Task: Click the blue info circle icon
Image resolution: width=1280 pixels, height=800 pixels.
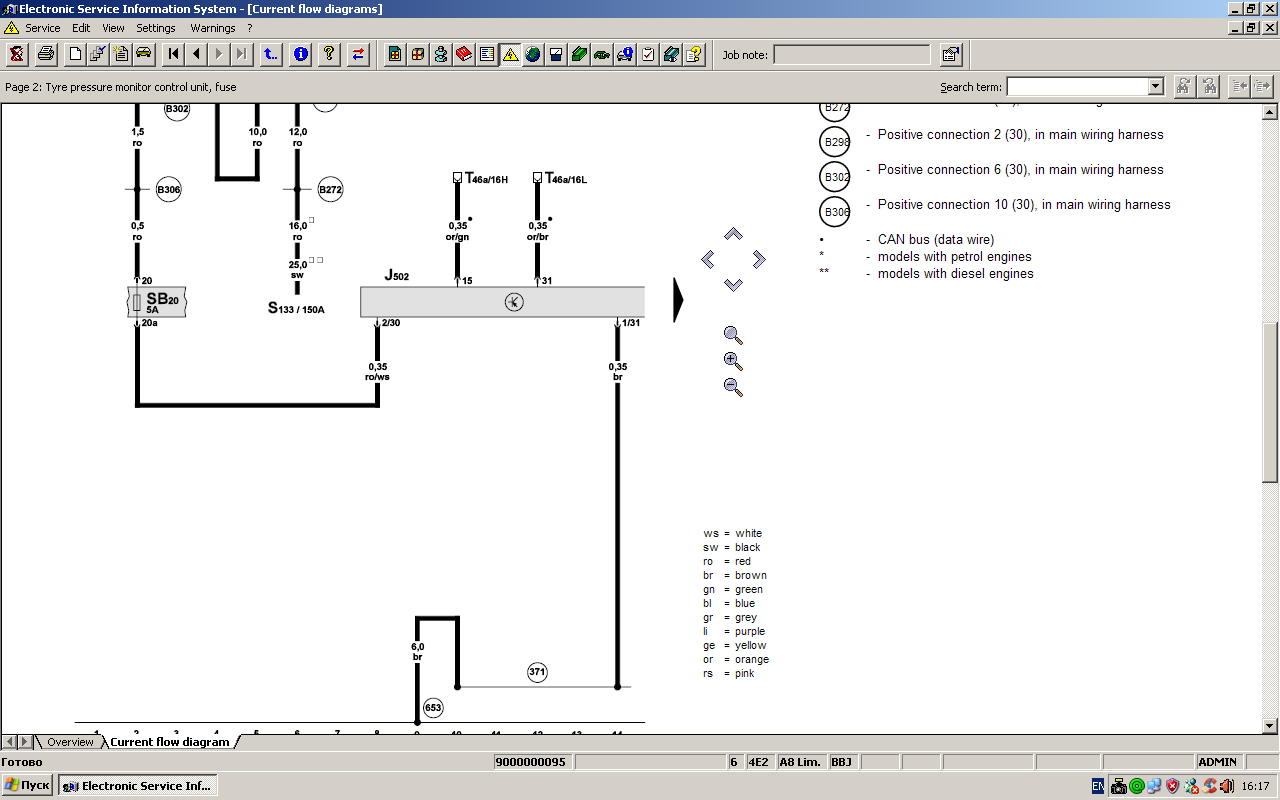Action: point(300,54)
